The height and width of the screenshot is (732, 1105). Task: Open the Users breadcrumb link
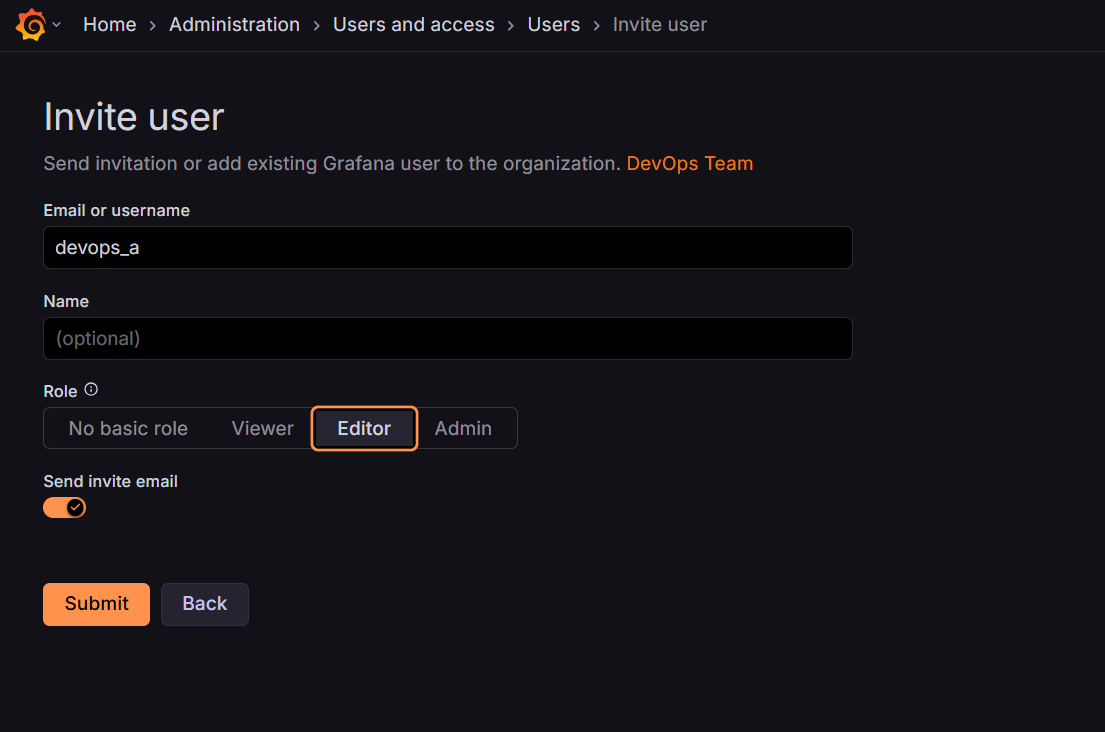click(x=553, y=25)
